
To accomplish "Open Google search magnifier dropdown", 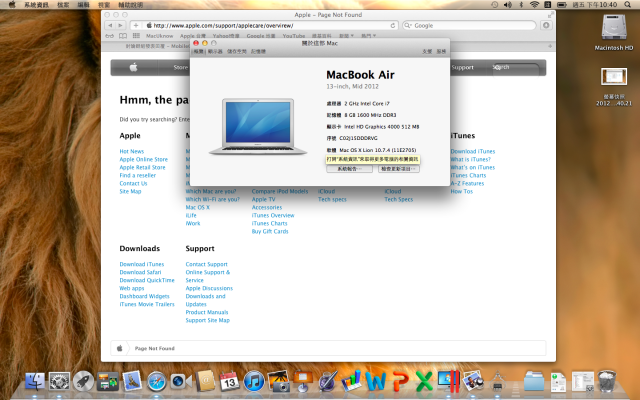I will (x=408, y=25).
